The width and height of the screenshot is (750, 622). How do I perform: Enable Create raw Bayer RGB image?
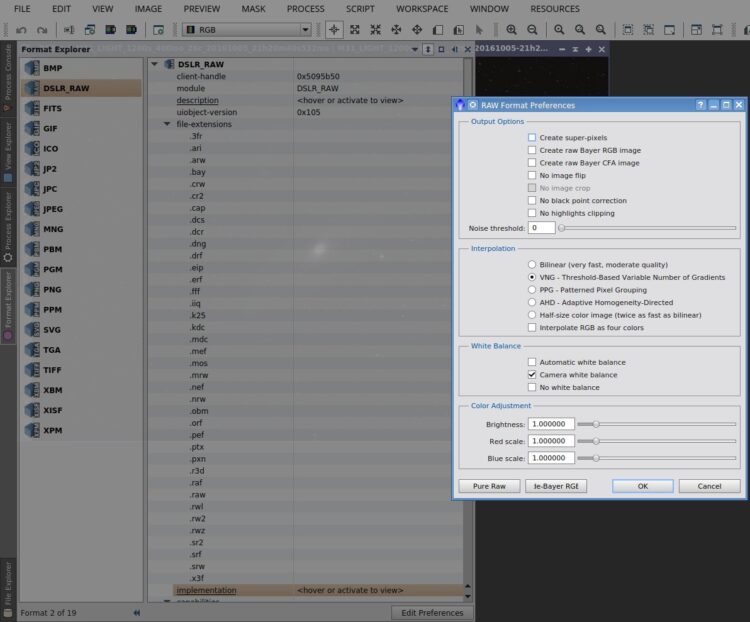(532, 150)
